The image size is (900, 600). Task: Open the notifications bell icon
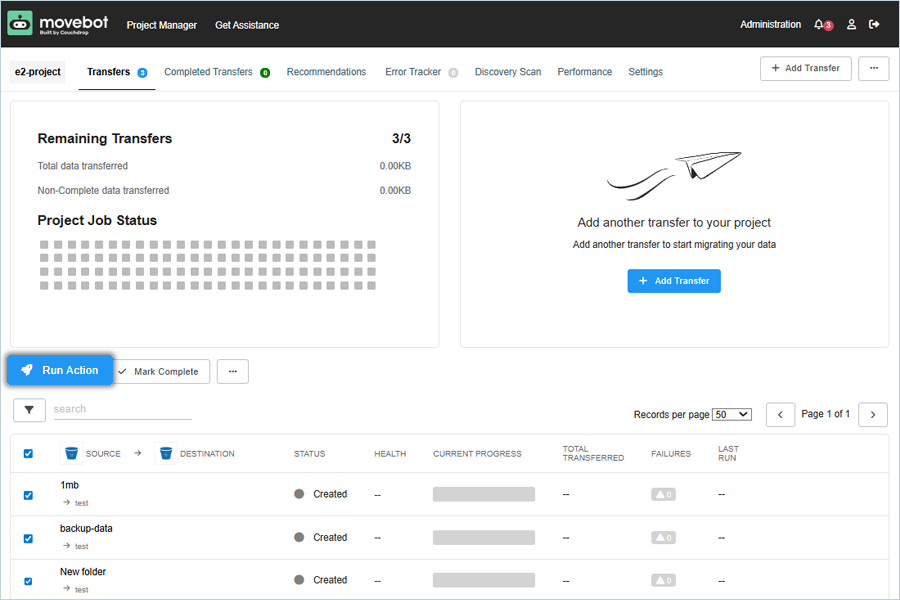[x=819, y=24]
